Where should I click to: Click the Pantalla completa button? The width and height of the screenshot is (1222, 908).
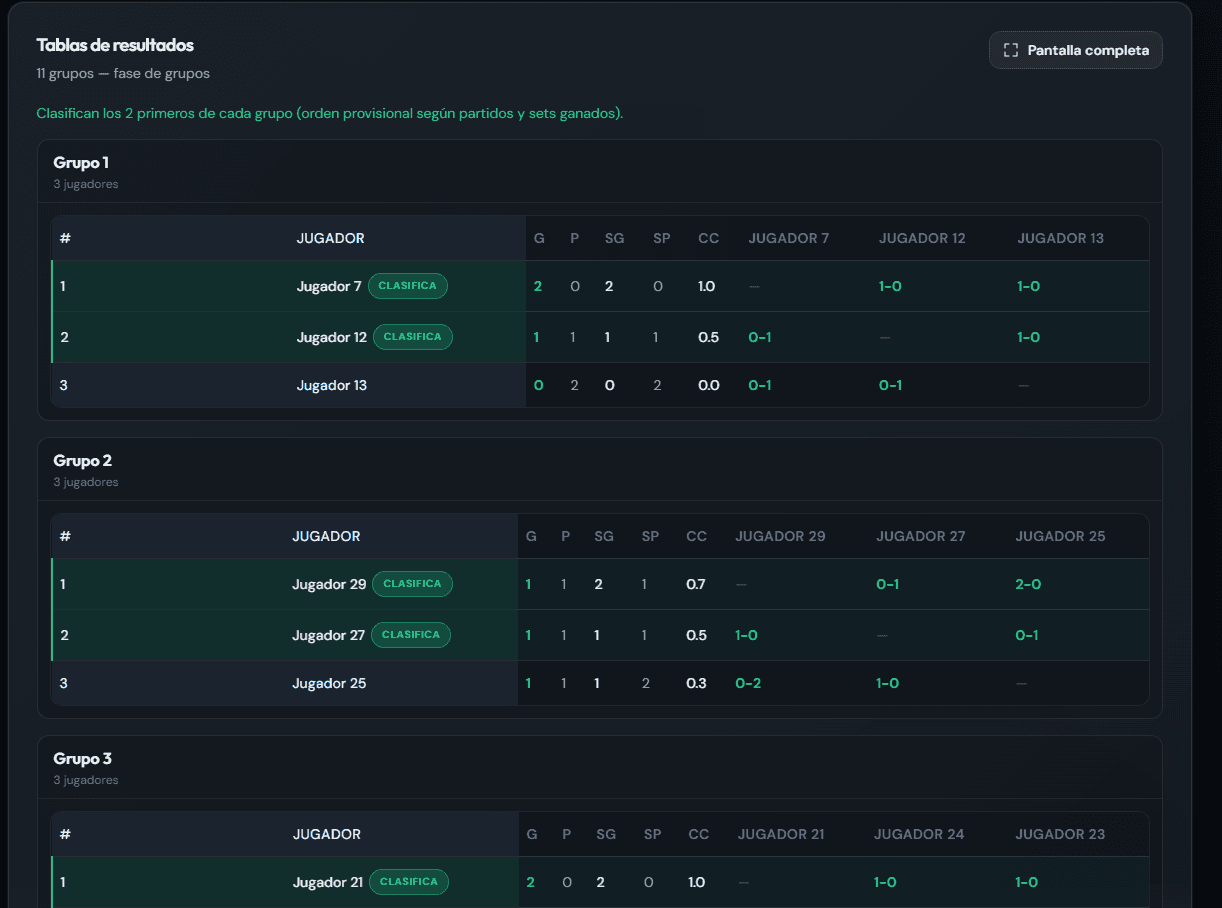(1075, 50)
